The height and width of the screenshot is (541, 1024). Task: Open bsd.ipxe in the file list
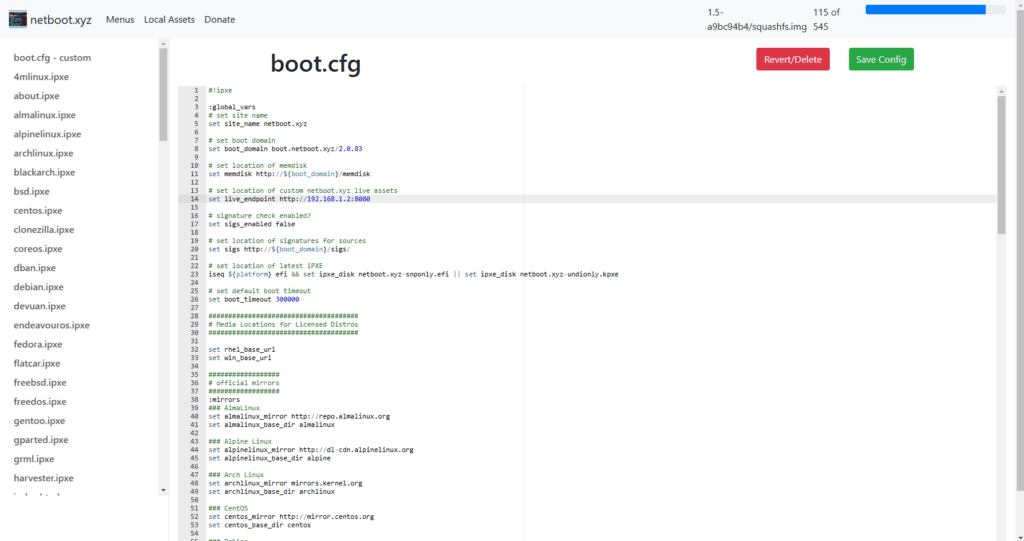(x=31, y=191)
